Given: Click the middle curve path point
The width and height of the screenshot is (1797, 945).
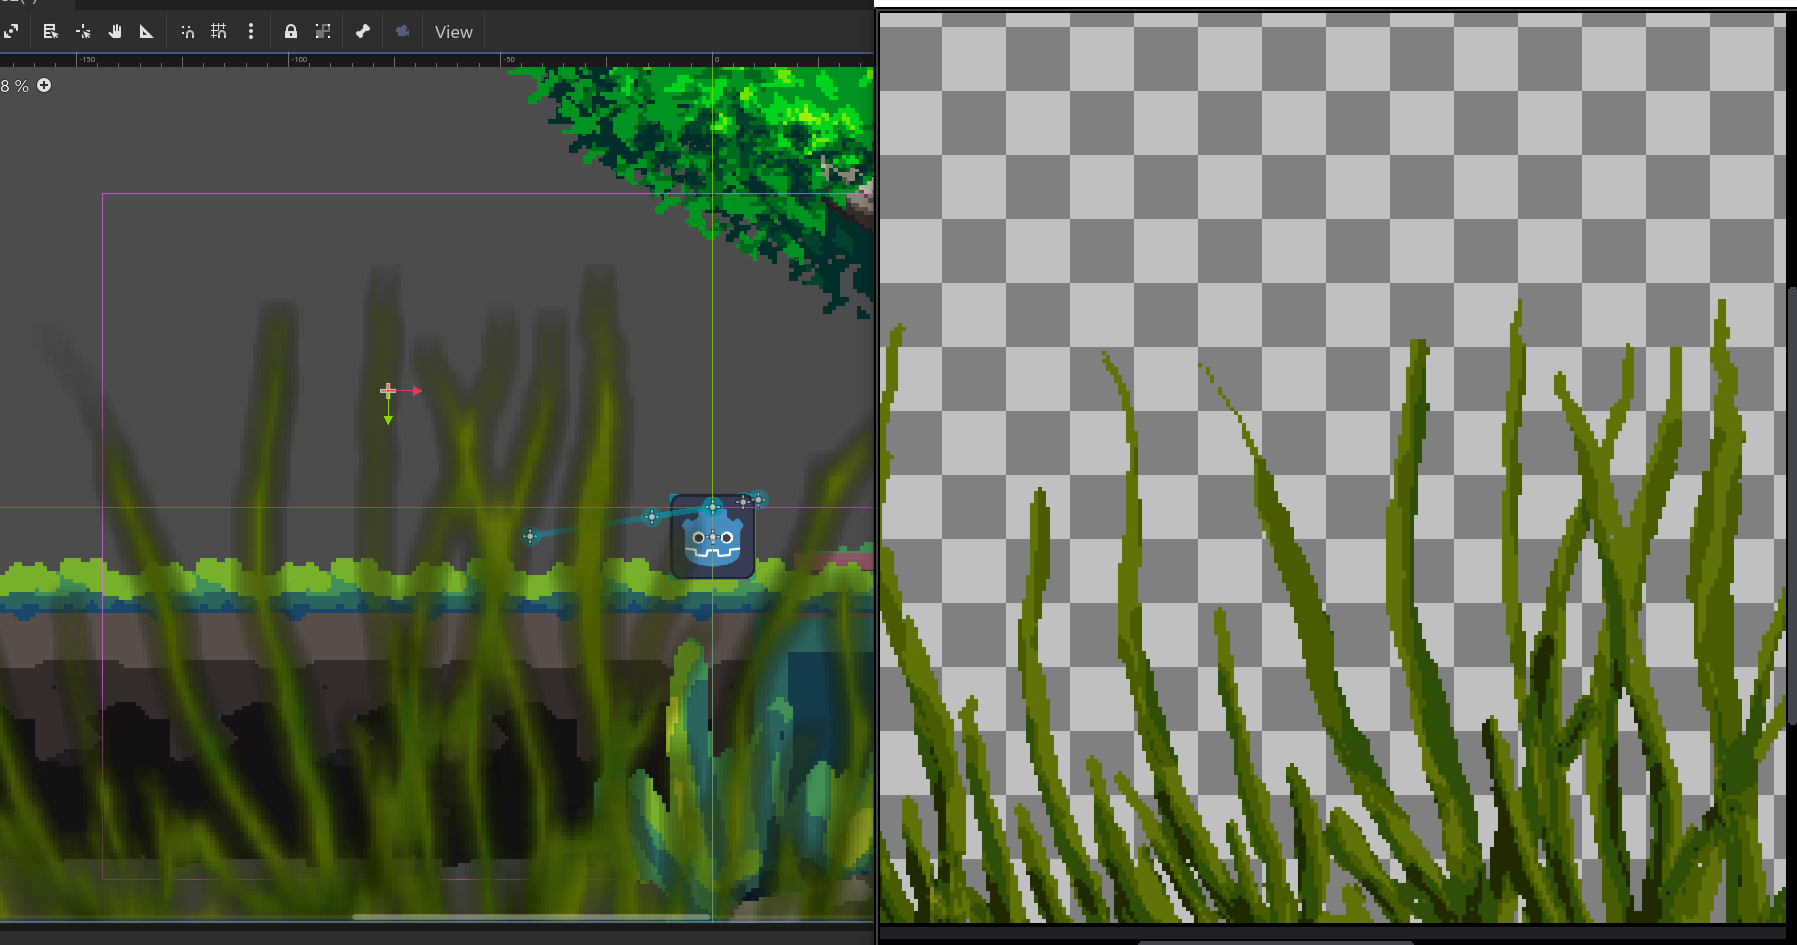Looking at the screenshot, I should coord(652,517).
